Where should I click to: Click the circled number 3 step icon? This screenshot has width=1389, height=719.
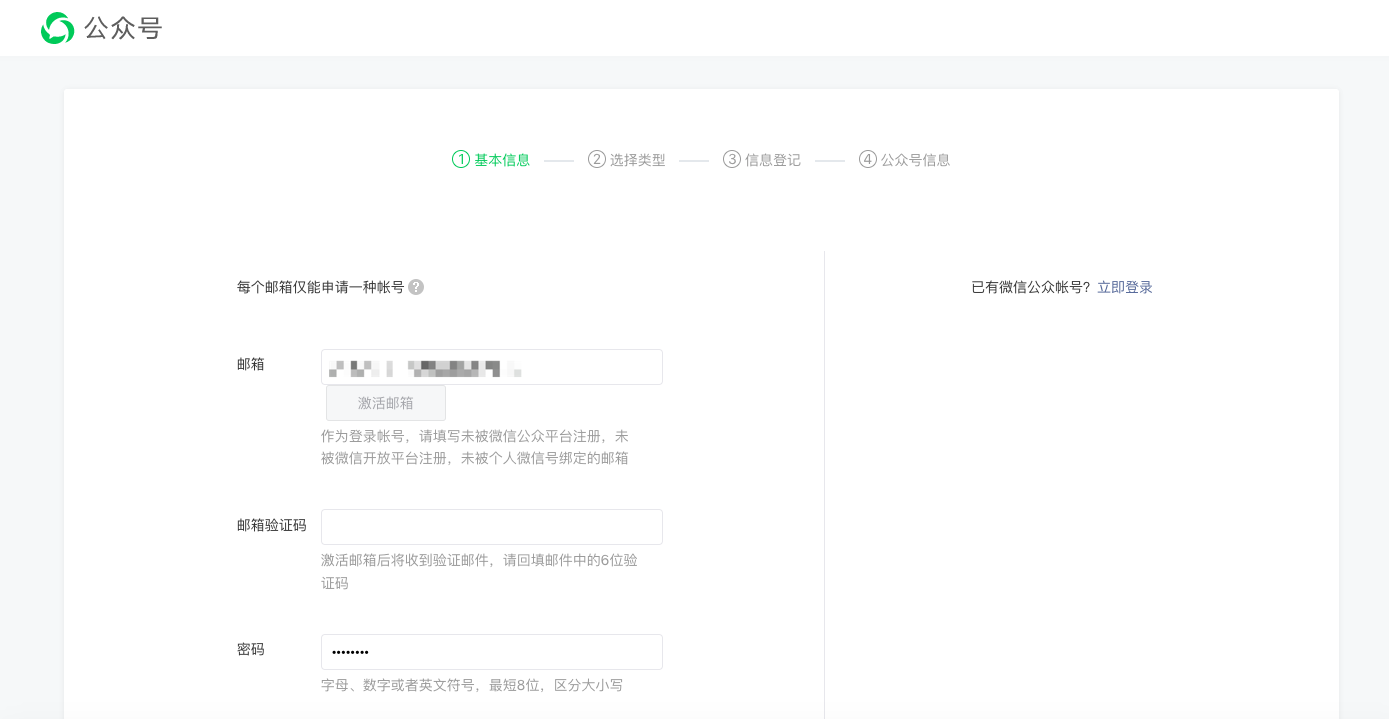coord(731,159)
